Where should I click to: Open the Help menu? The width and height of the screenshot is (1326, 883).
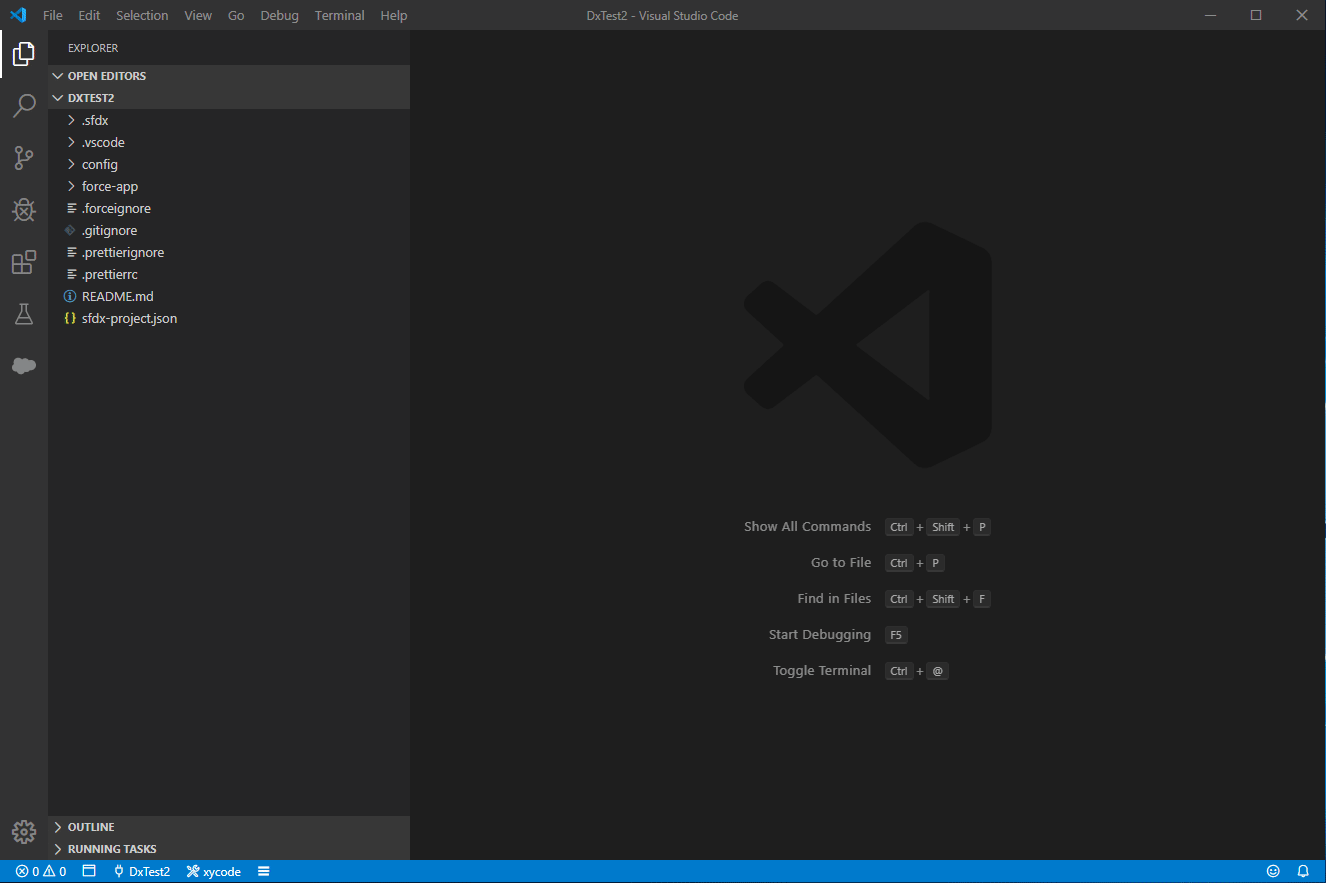coord(394,15)
